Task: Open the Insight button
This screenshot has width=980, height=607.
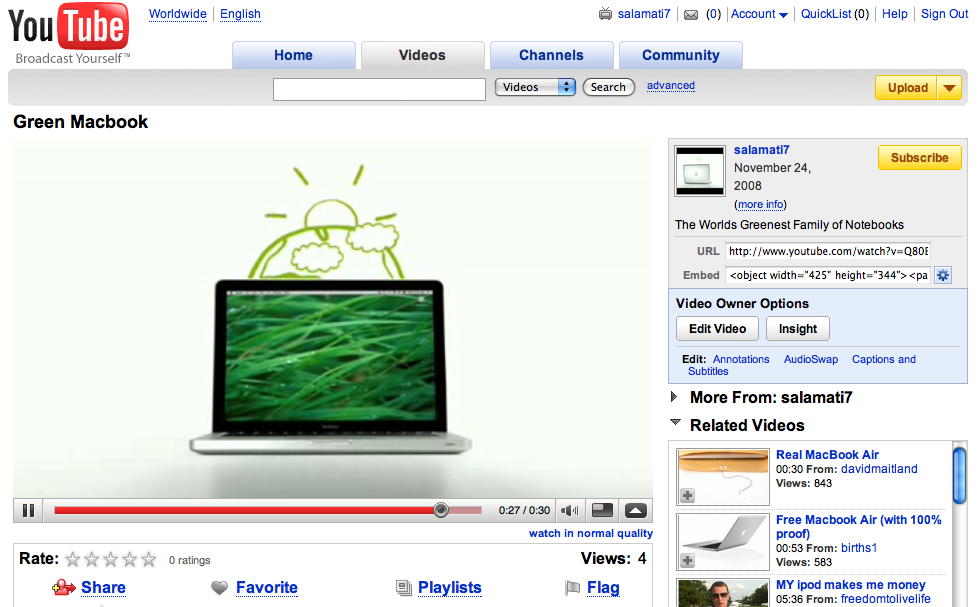Action: coord(798,329)
